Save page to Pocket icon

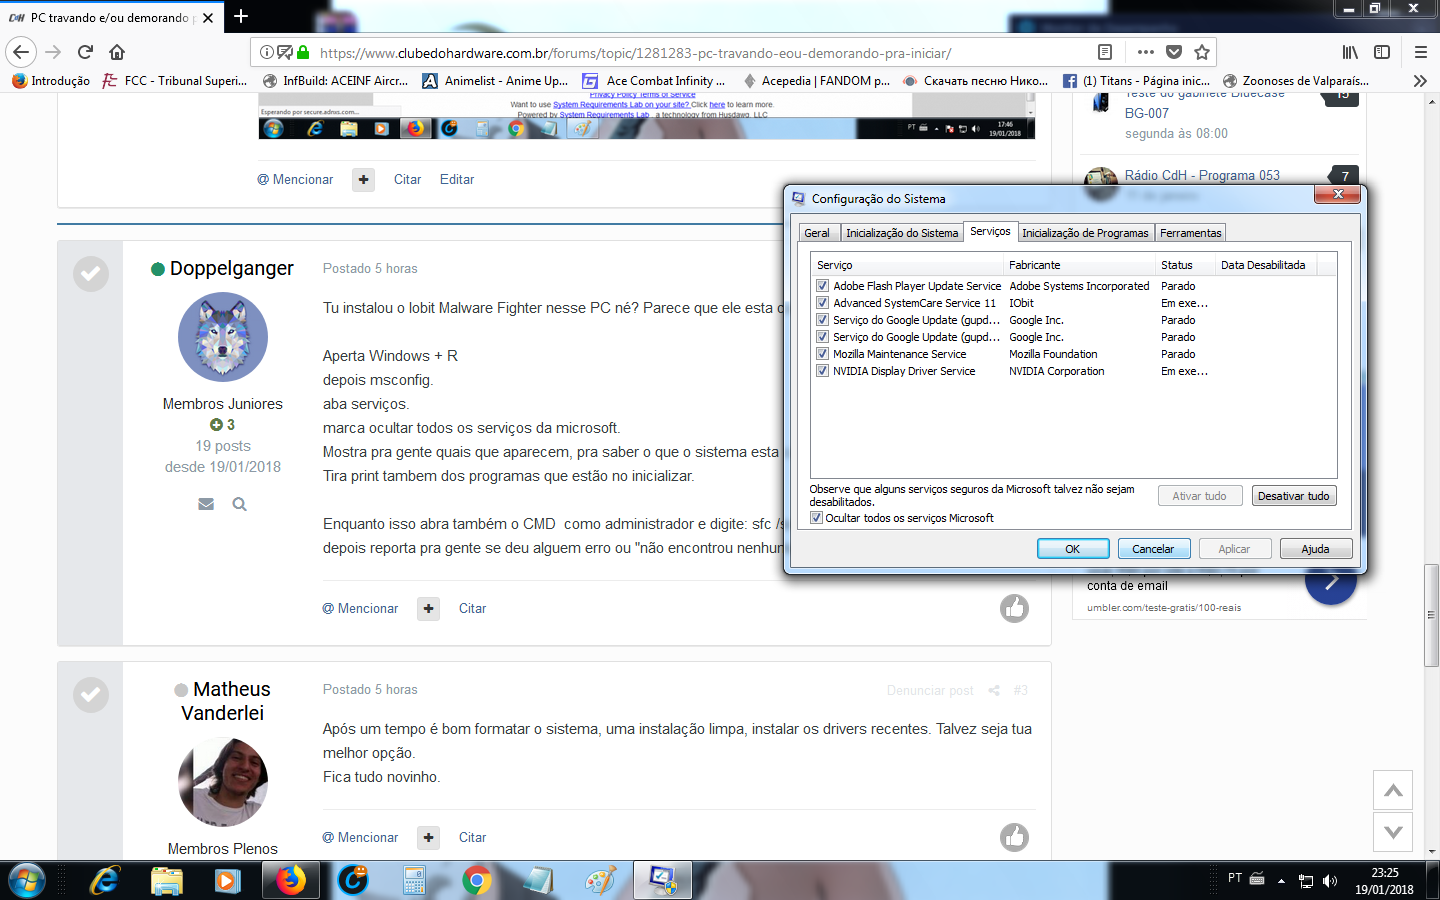[1174, 52]
